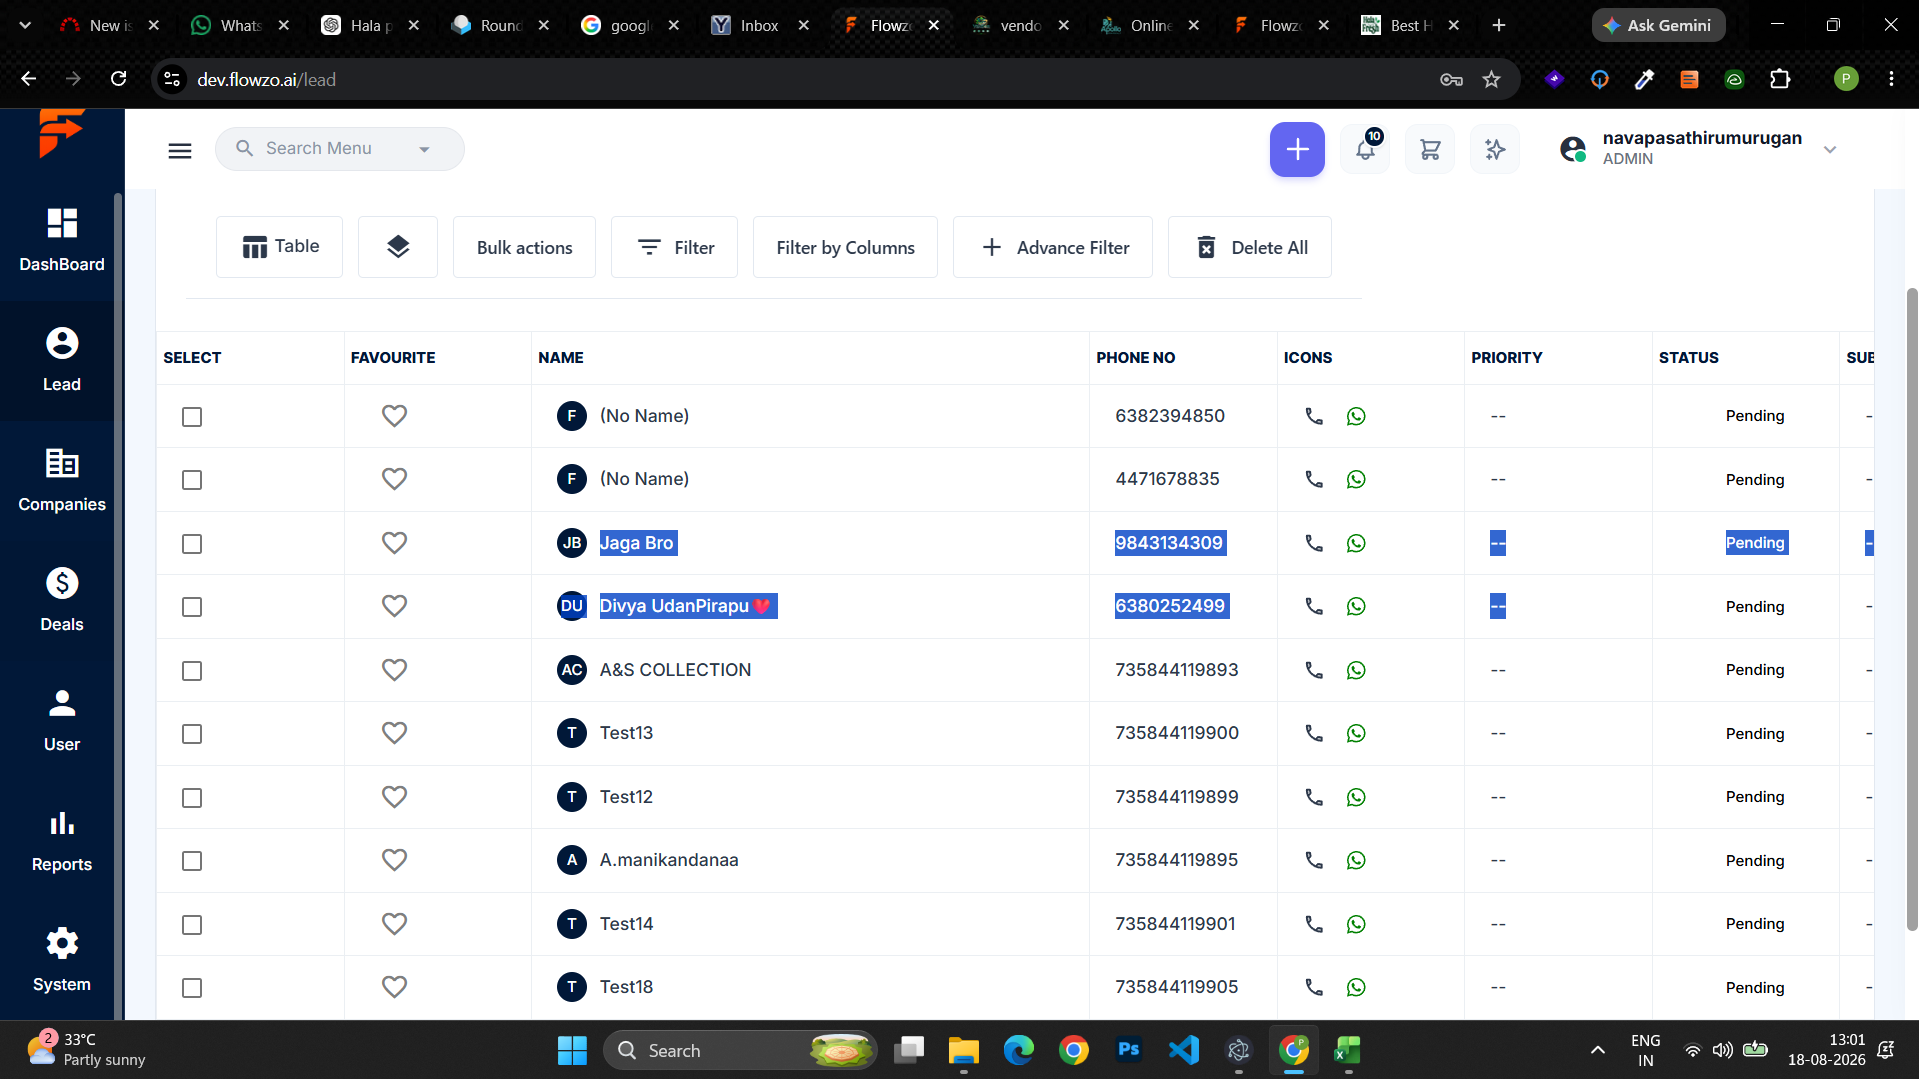
Task: Open User in sidebar
Action: 61,721
